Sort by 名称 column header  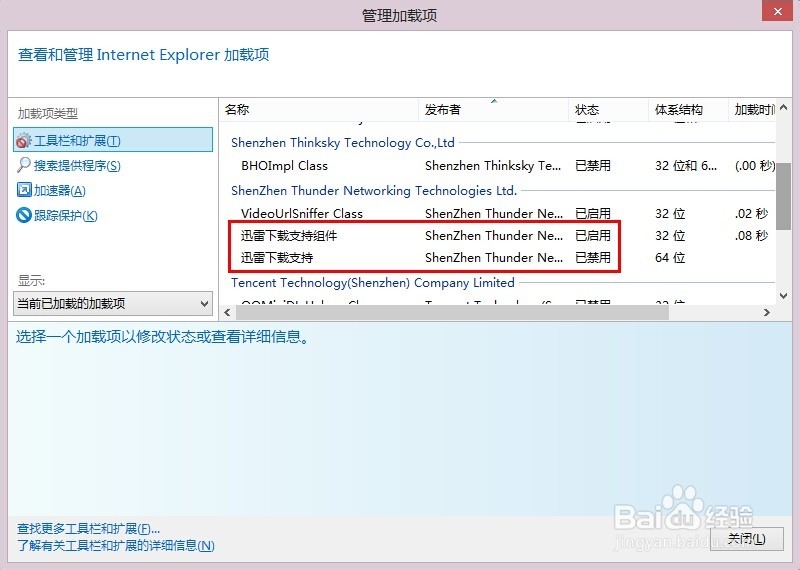click(x=319, y=109)
